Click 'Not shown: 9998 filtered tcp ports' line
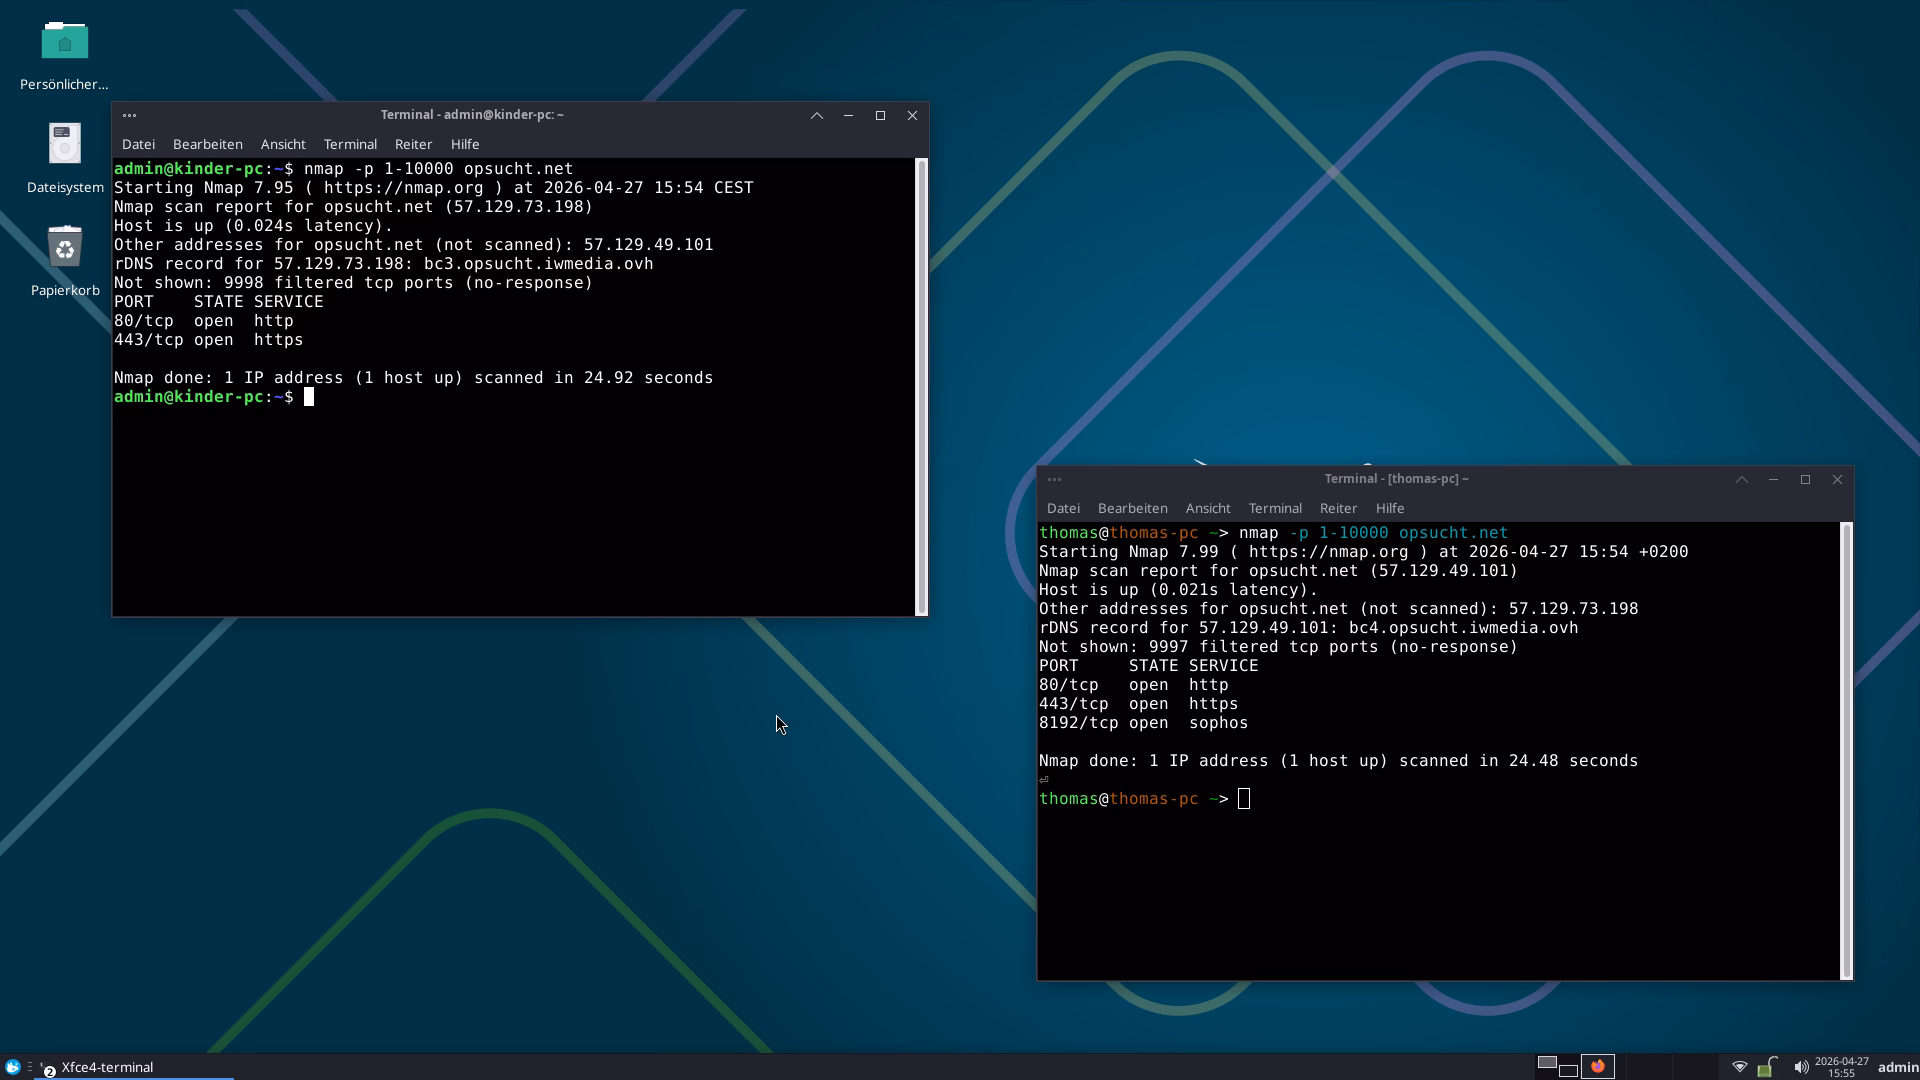The width and height of the screenshot is (1920, 1080). pyautogui.click(x=353, y=283)
